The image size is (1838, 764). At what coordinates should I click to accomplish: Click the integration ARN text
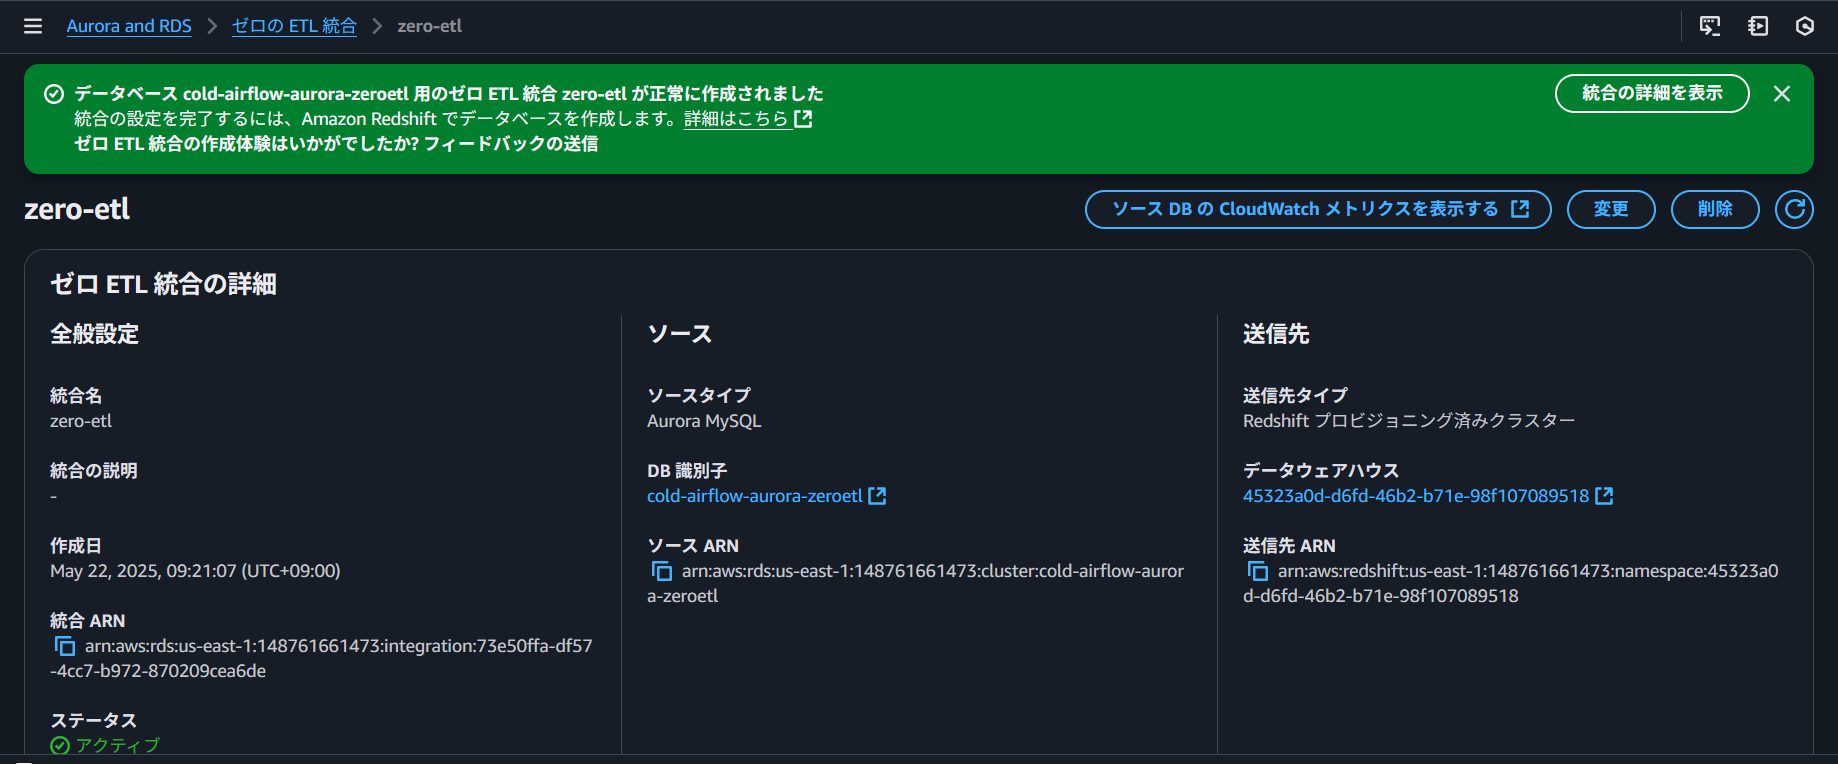click(321, 659)
